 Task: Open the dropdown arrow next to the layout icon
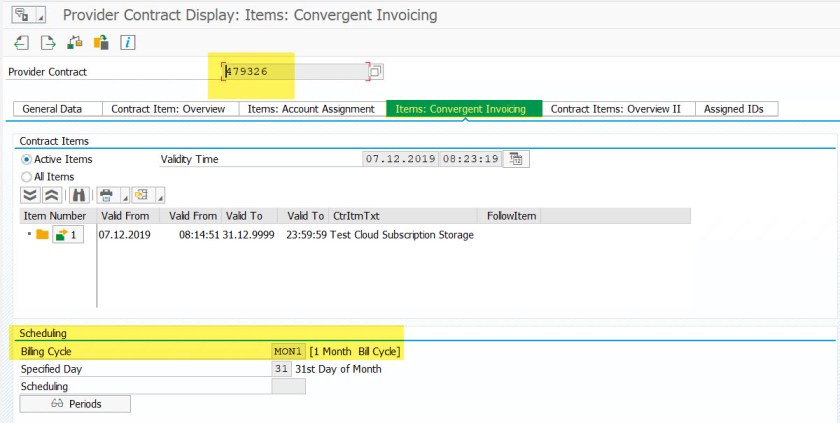pos(160,195)
